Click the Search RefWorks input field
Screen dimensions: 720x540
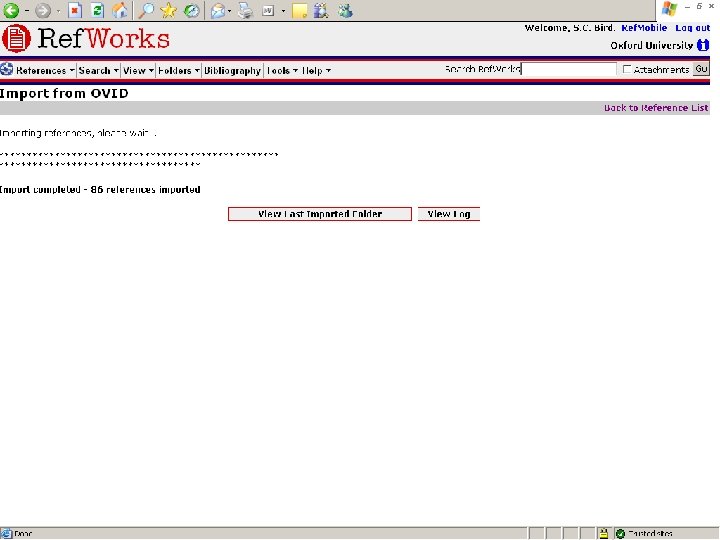pos(568,69)
